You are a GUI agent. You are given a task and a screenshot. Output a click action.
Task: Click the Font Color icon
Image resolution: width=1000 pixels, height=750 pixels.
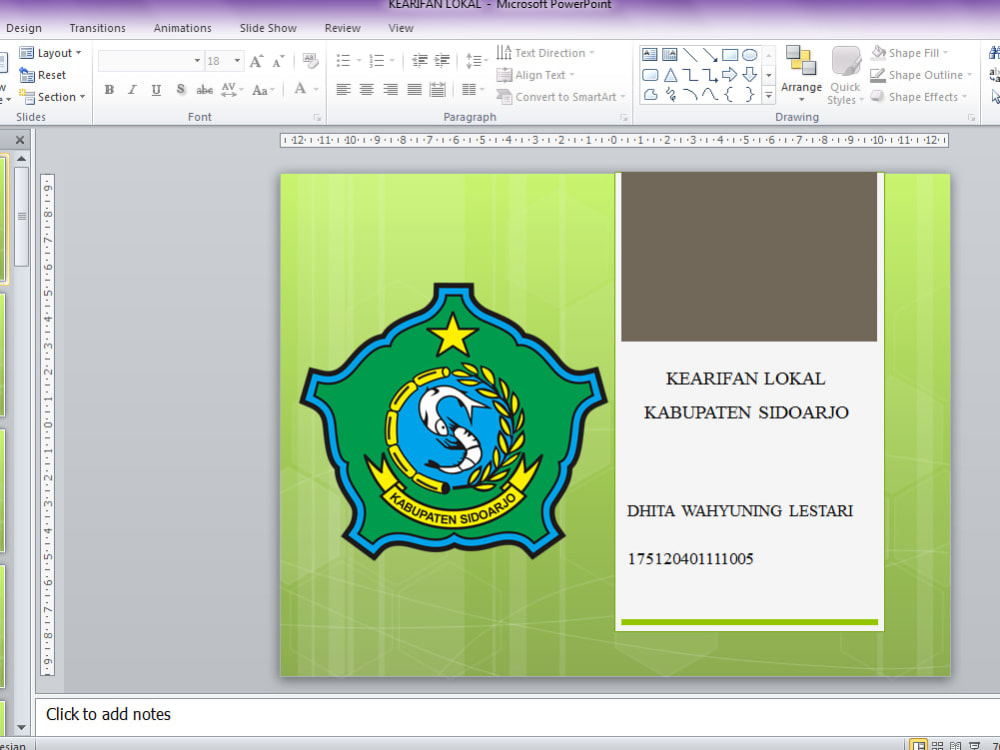[300, 89]
